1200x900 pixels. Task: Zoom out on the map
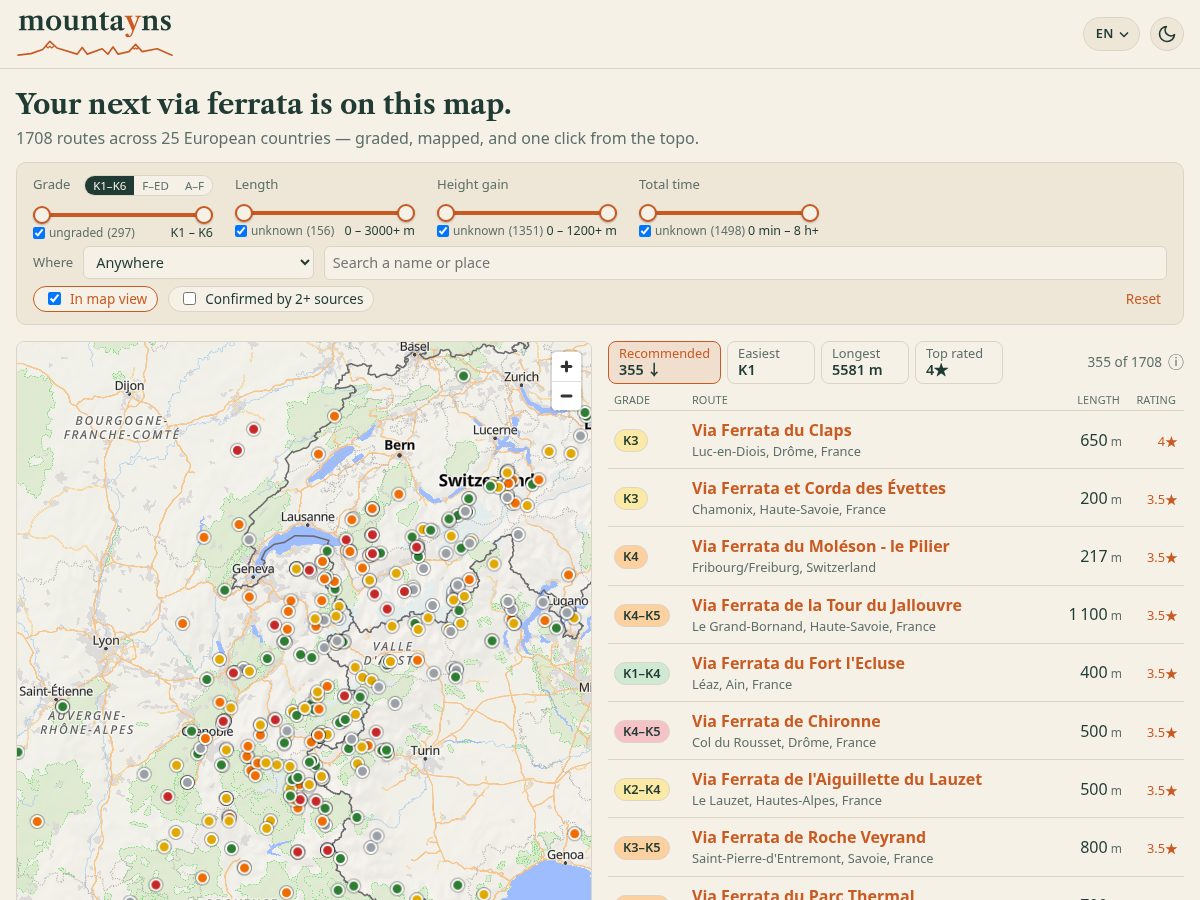click(x=566, y=396)
